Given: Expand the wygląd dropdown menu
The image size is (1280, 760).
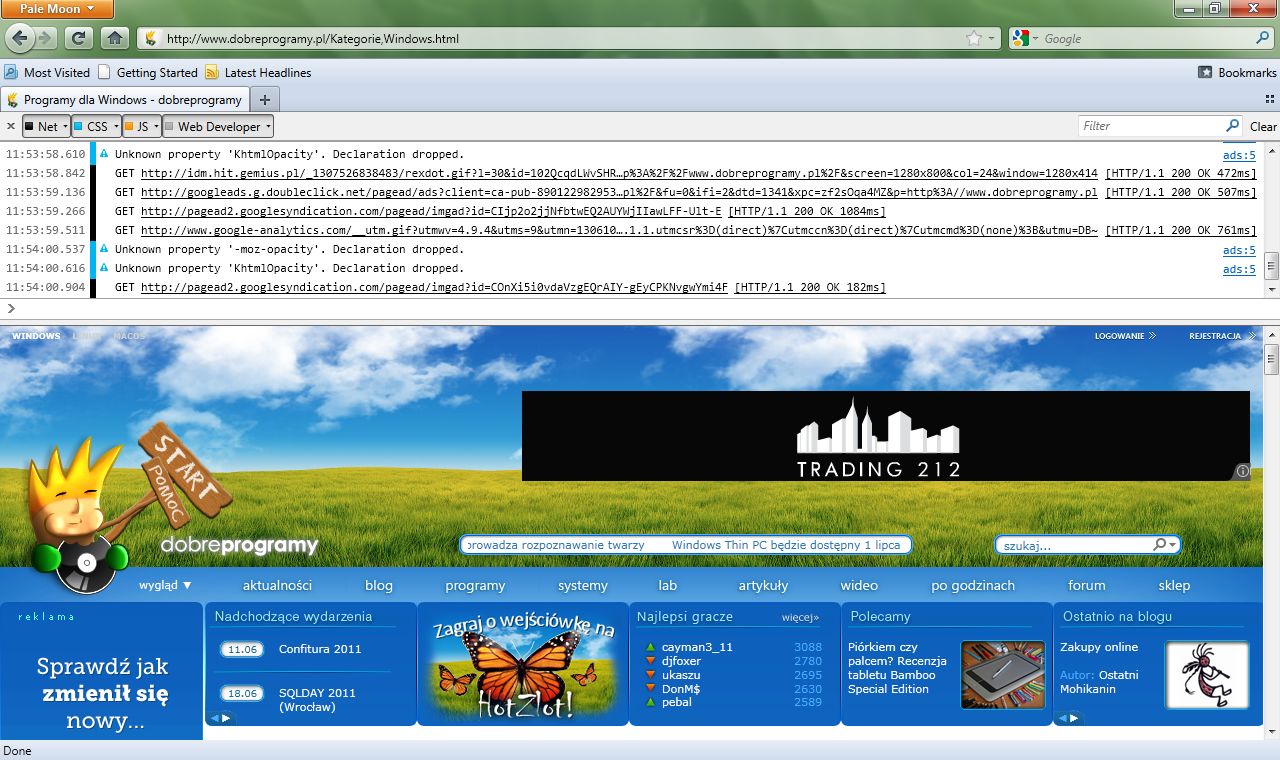Looking at the screenshot, I should coord(165,585).
